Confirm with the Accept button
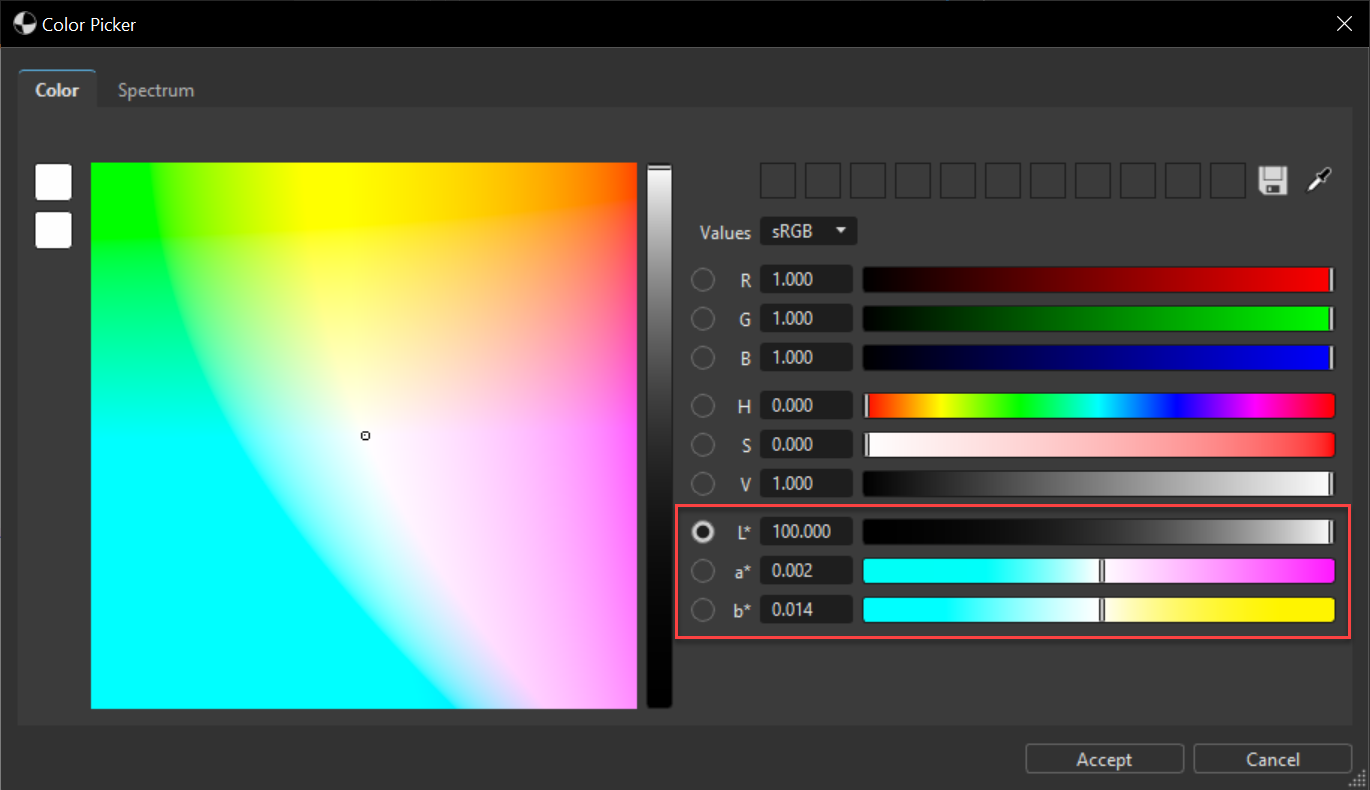The image size is (1370, 790). 1104,759
